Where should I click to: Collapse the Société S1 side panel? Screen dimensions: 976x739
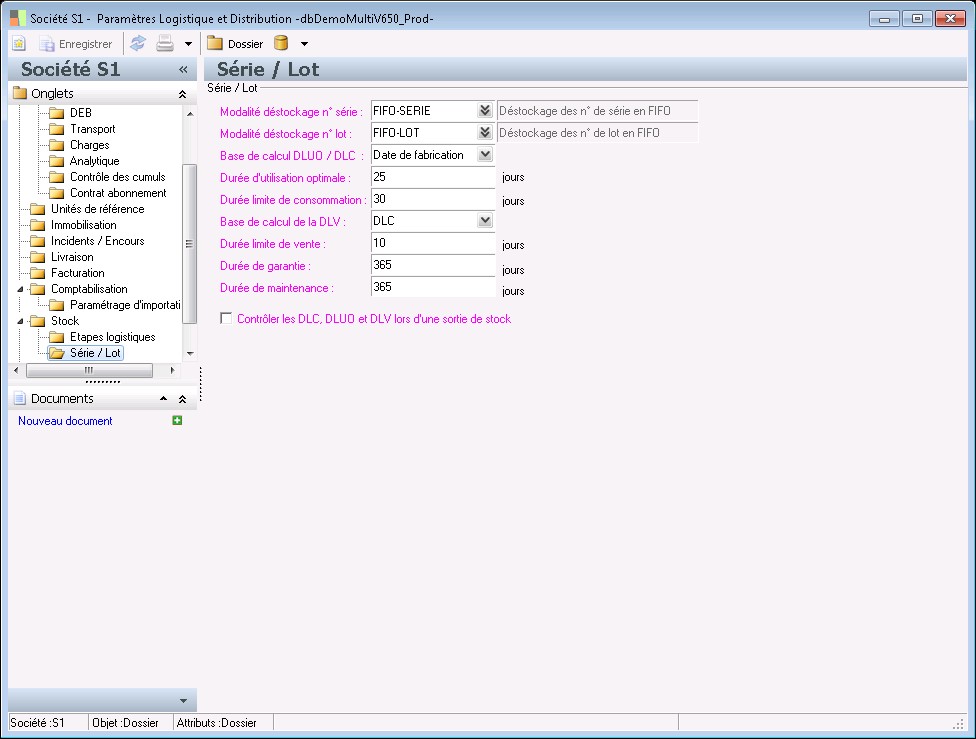(183, 70)
